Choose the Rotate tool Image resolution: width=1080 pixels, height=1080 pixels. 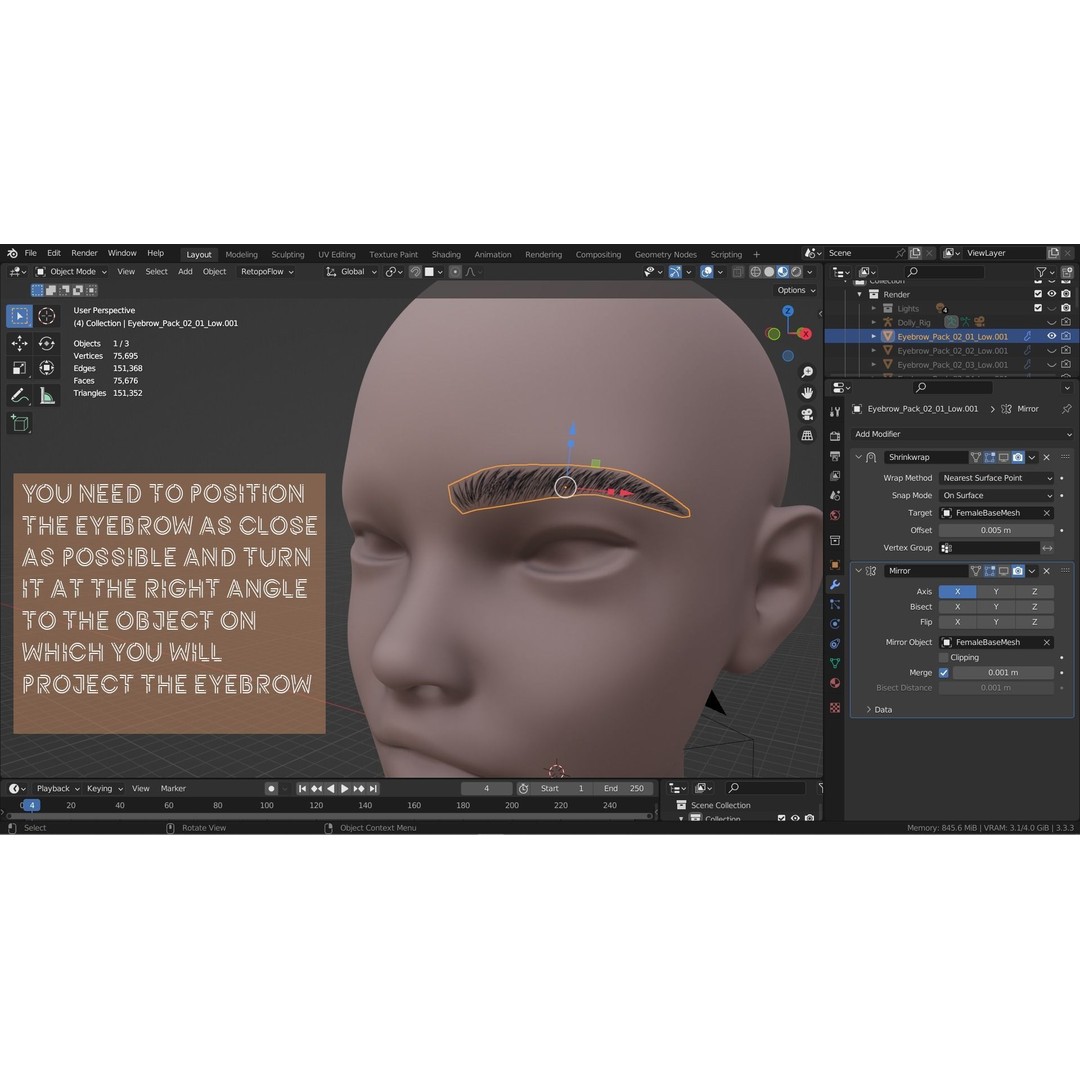pos(46,343)
